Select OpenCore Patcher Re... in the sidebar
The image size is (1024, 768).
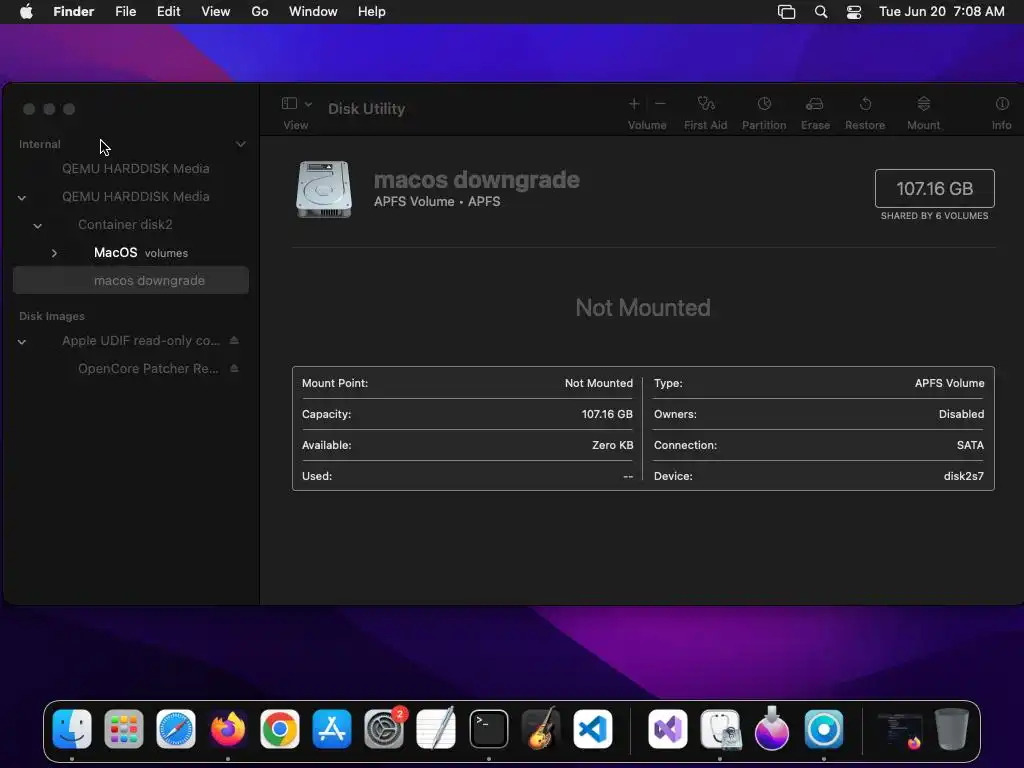pyautogui.click(x=148, y=368)
